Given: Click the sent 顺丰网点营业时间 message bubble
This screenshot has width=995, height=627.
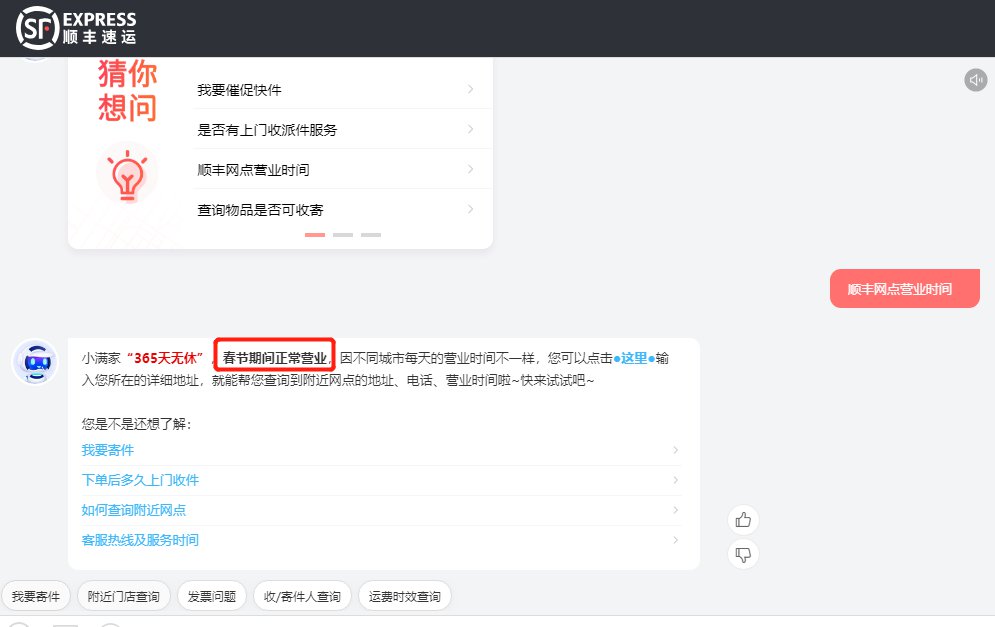Looking at the screenshot, I should 904,289.
